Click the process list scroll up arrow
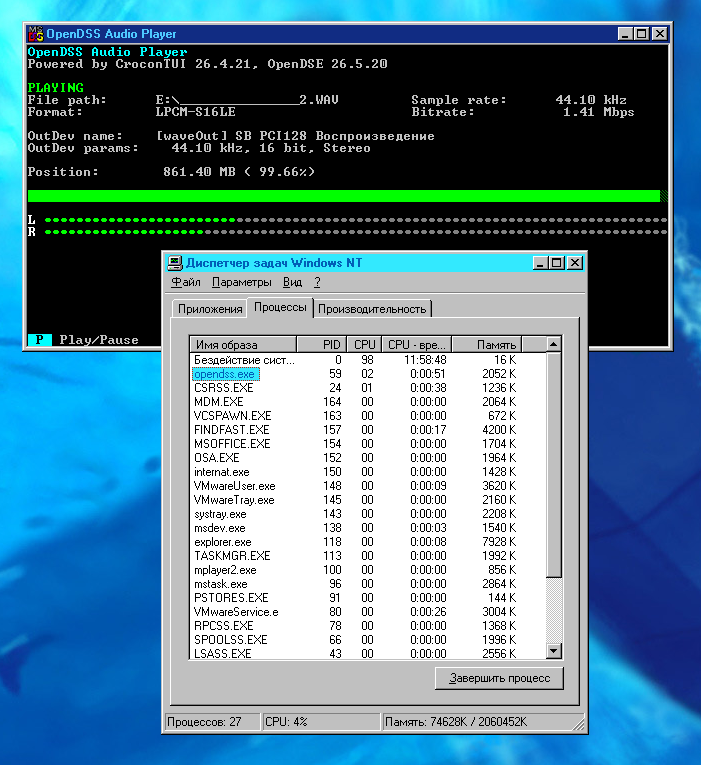The image size is (701, 765). point(553,344)
